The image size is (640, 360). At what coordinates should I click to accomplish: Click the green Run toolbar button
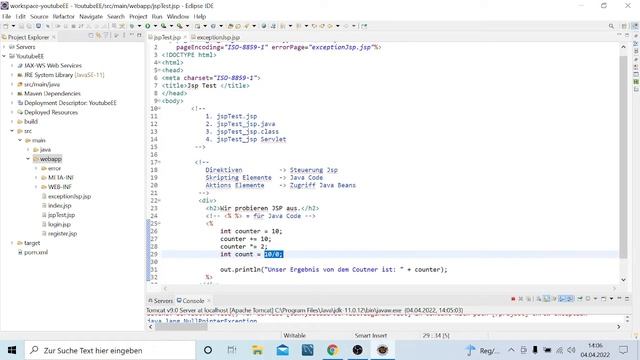[148, 26]
